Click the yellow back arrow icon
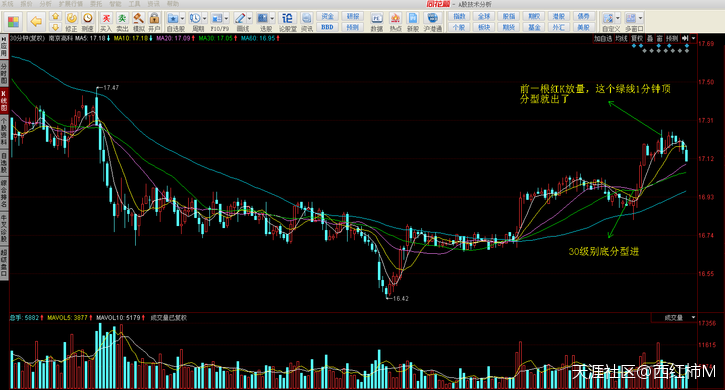Viewport: 725px width, 390px height. [x=36, y=21]
